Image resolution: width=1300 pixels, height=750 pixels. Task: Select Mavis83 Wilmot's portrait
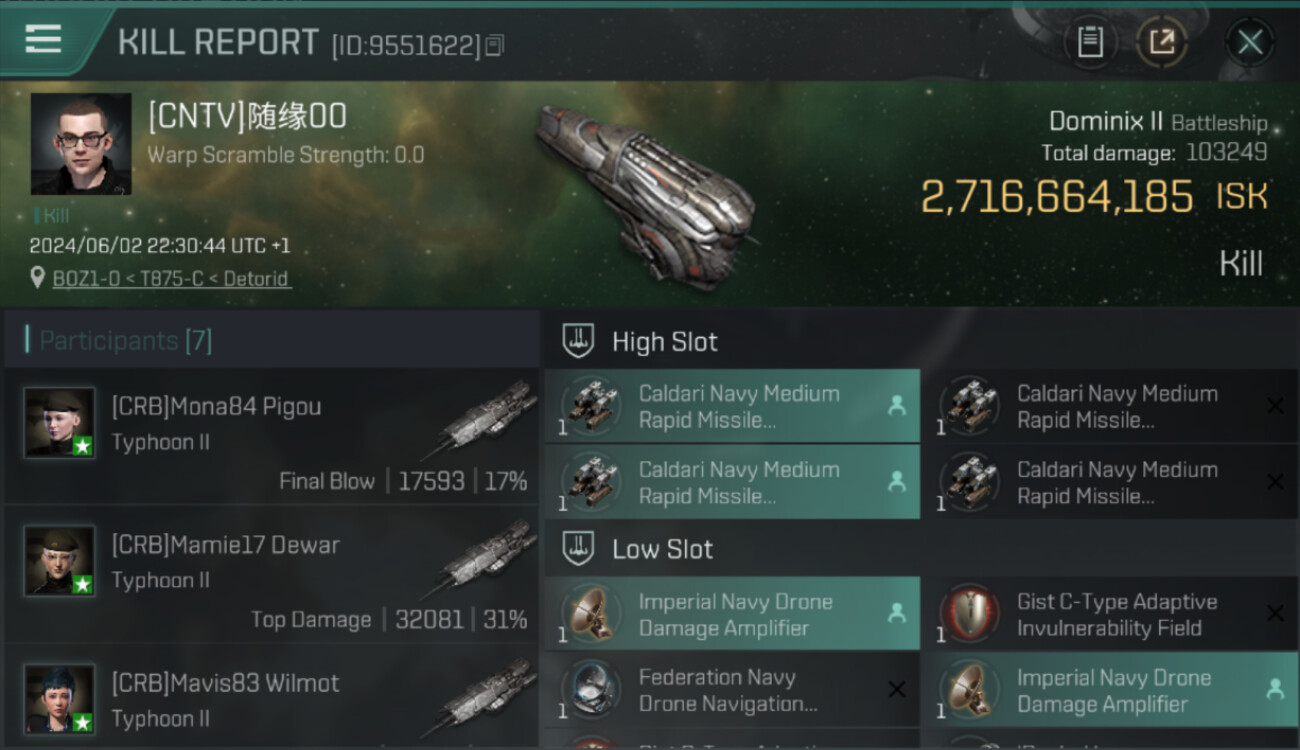60,698
